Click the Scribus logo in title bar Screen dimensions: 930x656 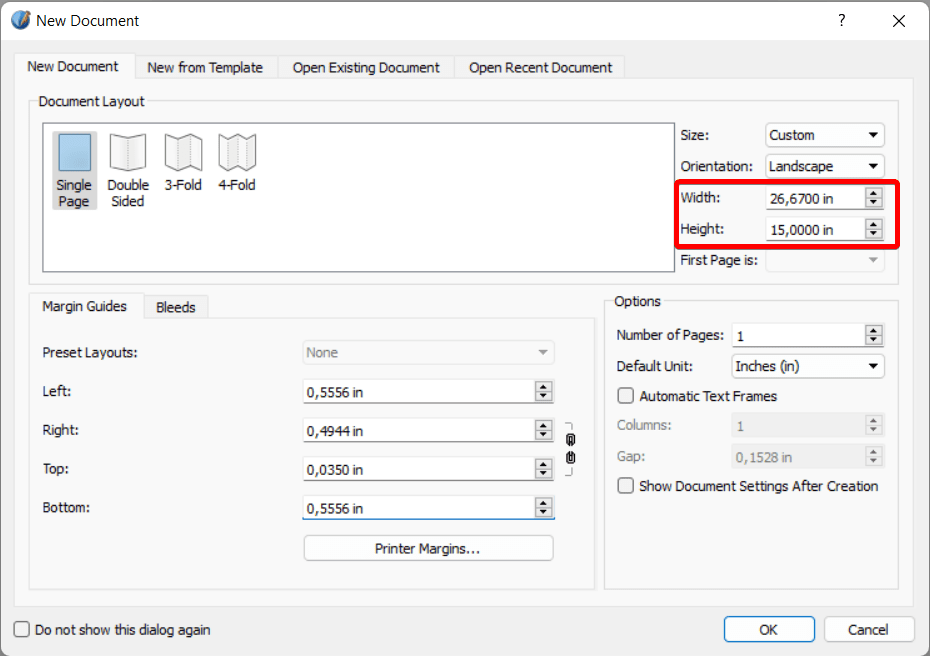click(20, 20)
